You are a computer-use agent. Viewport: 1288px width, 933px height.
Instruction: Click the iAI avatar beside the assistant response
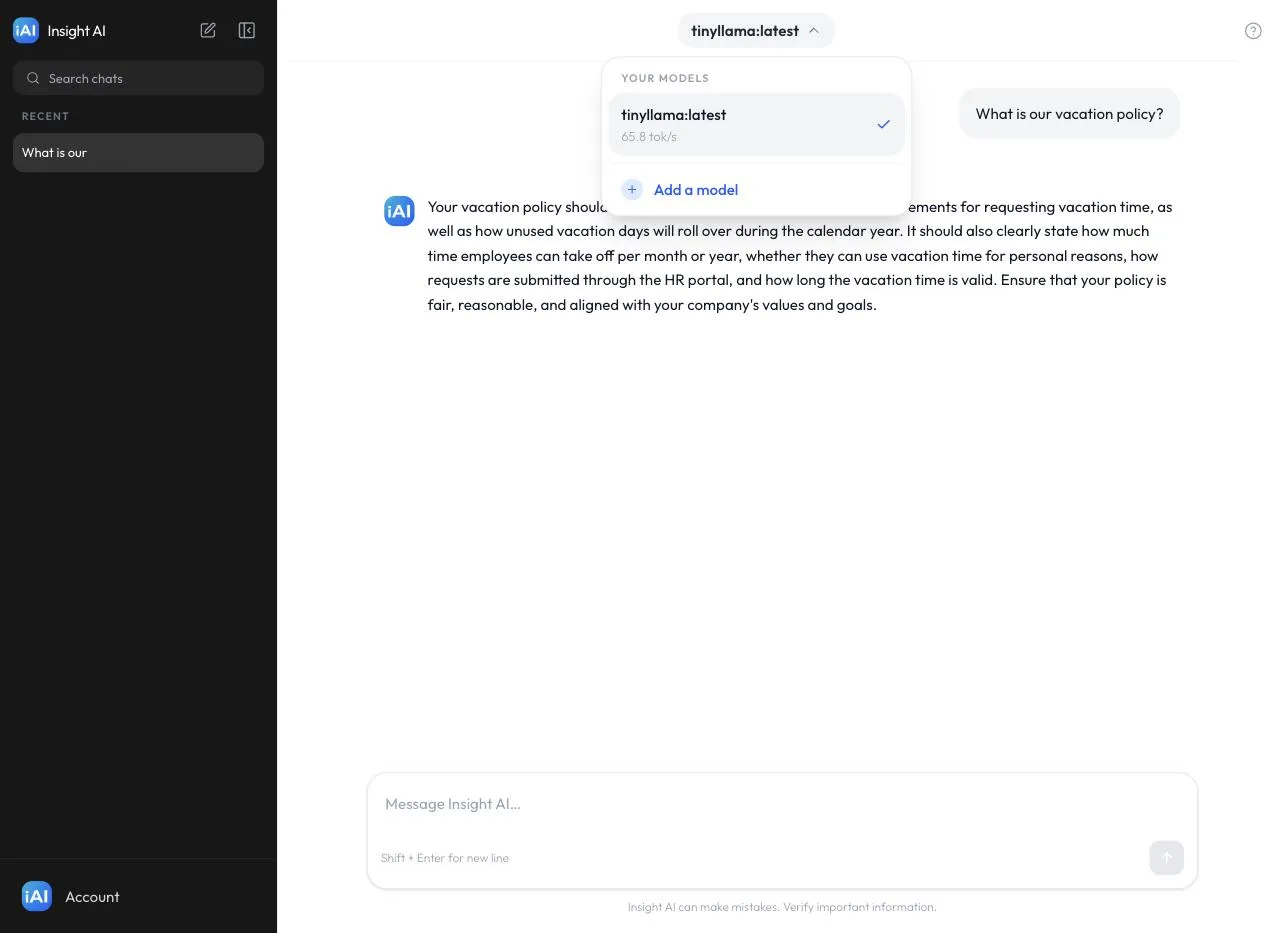399,211
